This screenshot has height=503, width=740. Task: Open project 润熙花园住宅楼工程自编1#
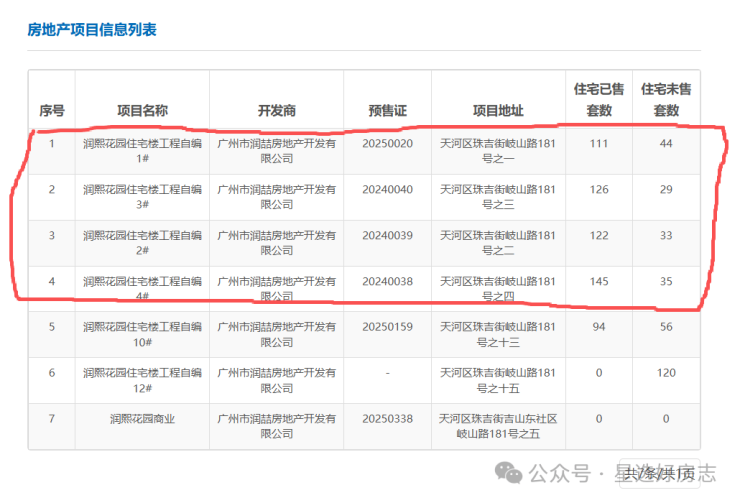pyautogui.click(x=142, y=150)
